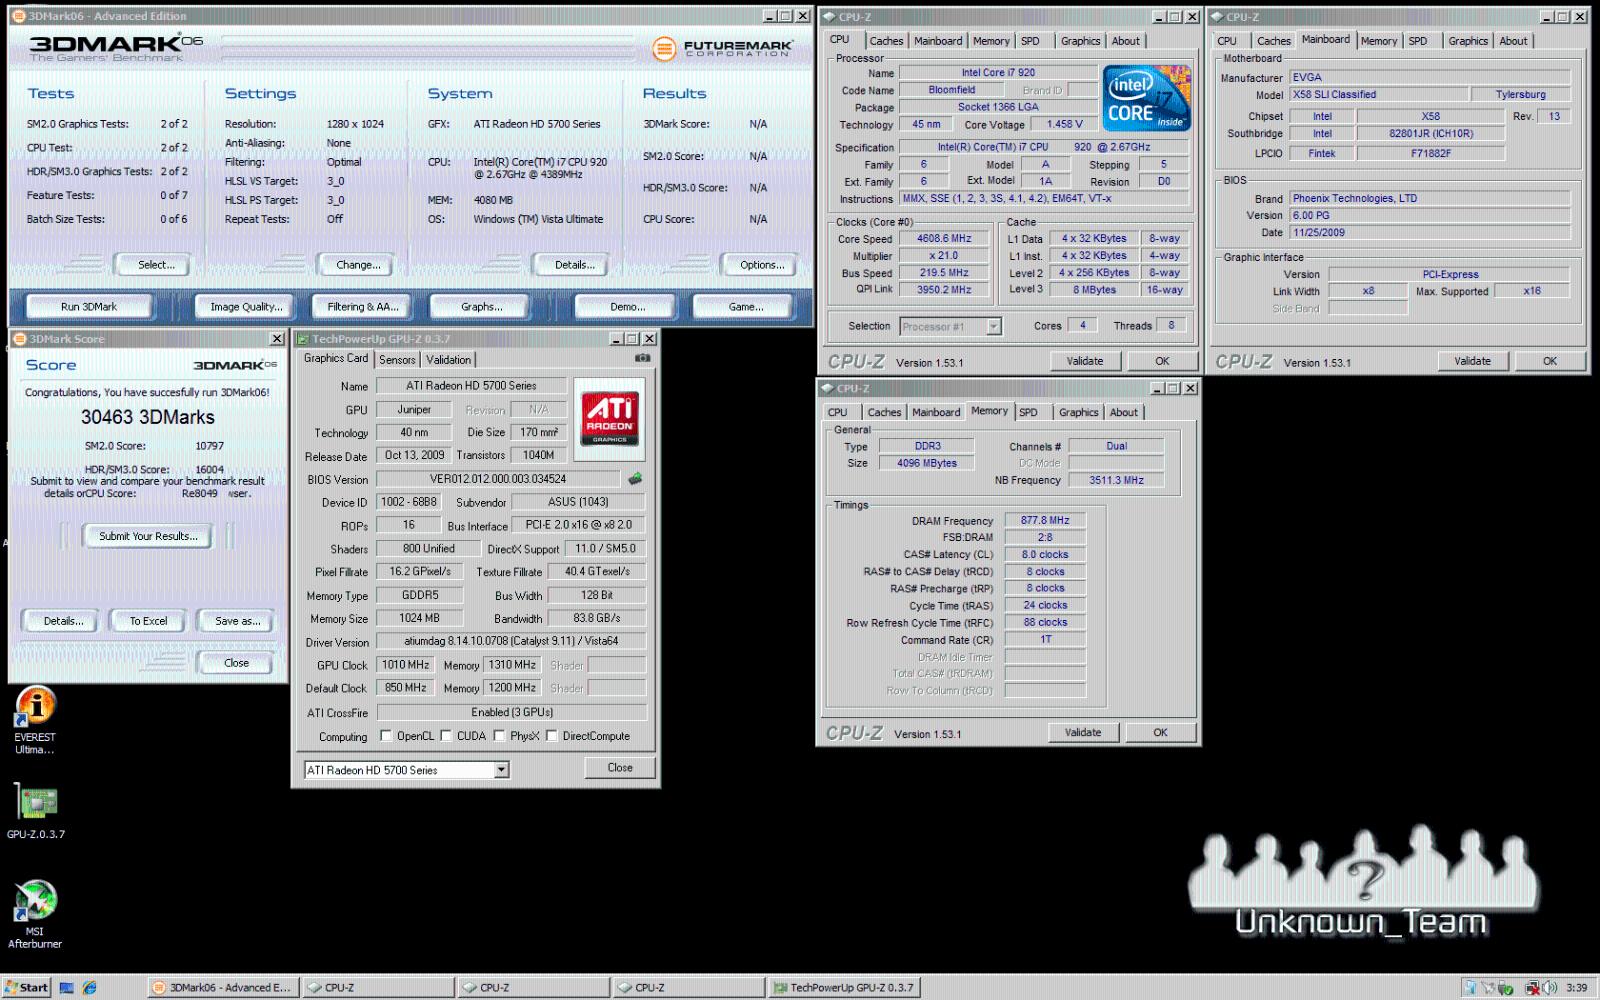Click Submit Your Results button
The height and width of the screenshot is (1000, 1600).
tap(148, 536)
